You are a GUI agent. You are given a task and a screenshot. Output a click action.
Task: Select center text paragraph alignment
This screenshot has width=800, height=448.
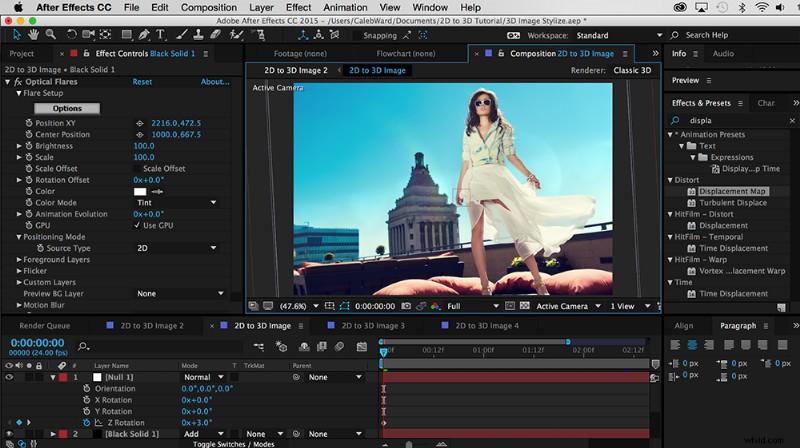(692, 345)
